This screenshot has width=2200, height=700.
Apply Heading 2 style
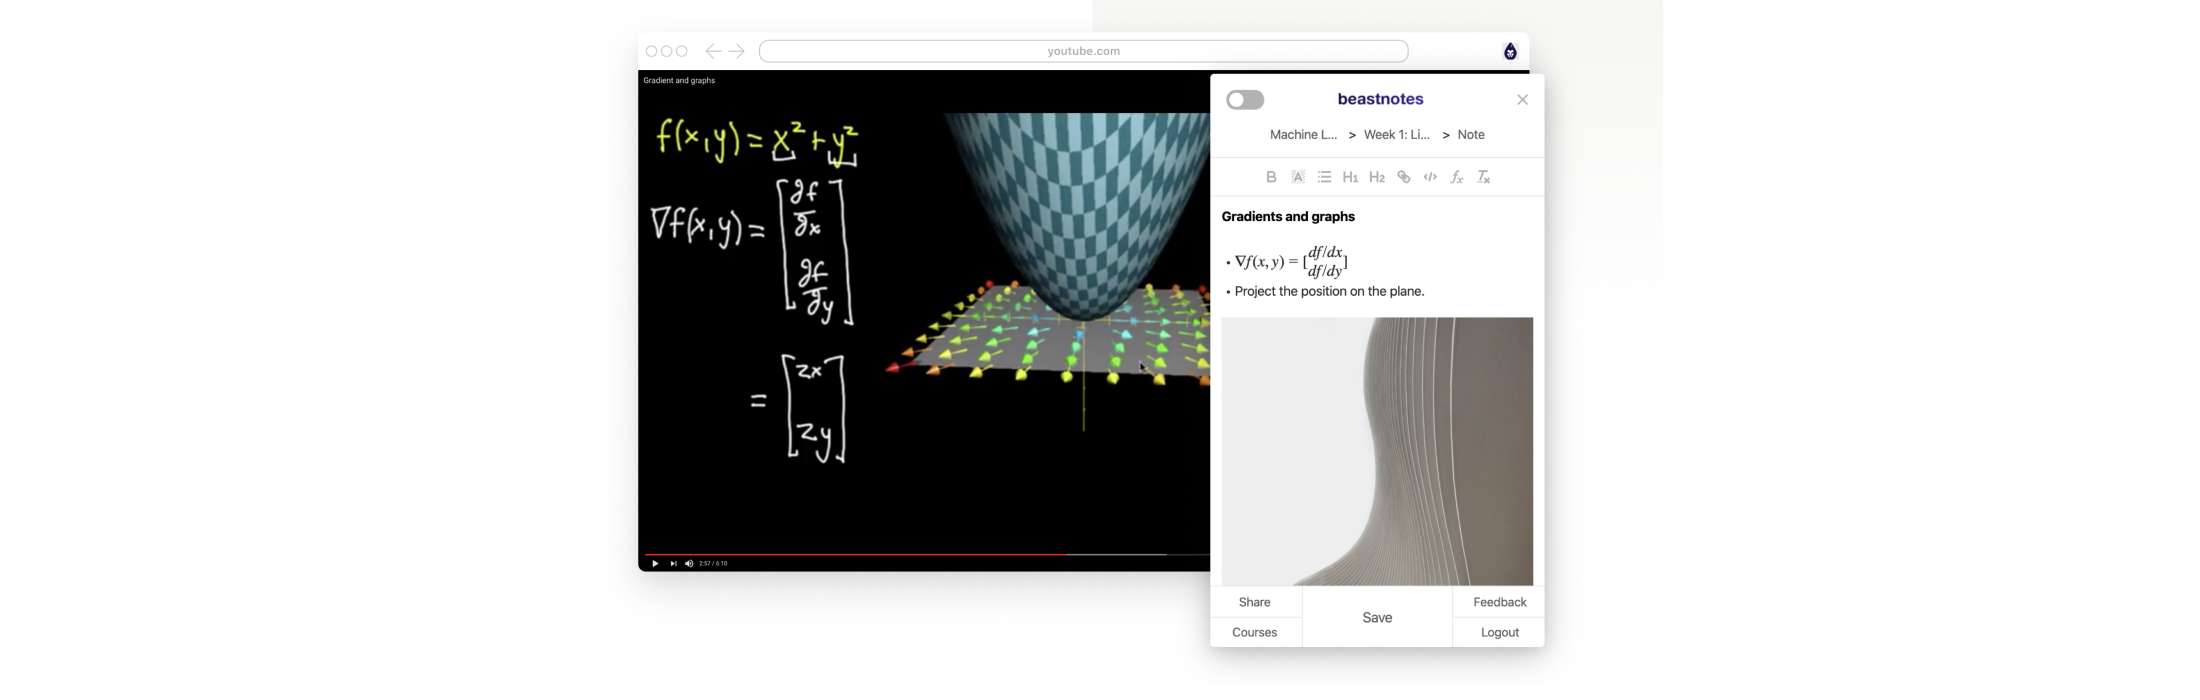point(1377,177)
